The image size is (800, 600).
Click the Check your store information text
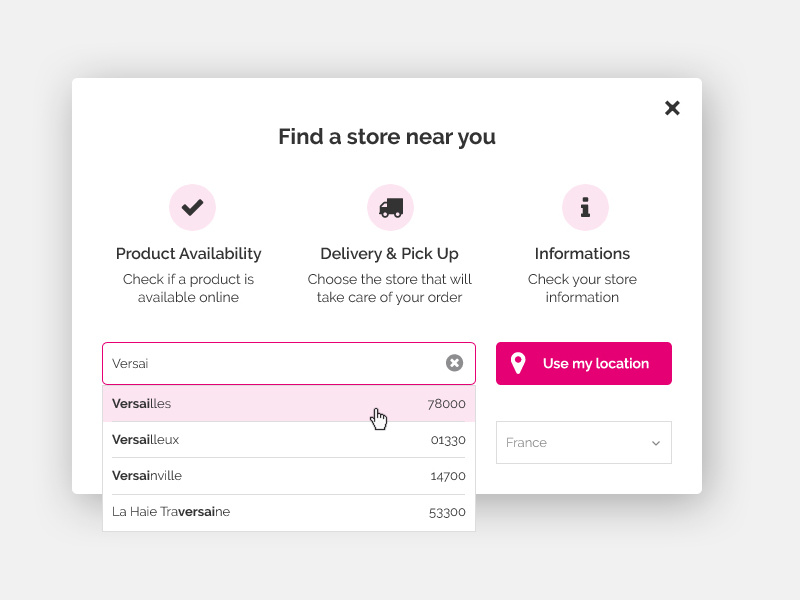(x=583, y=288)
